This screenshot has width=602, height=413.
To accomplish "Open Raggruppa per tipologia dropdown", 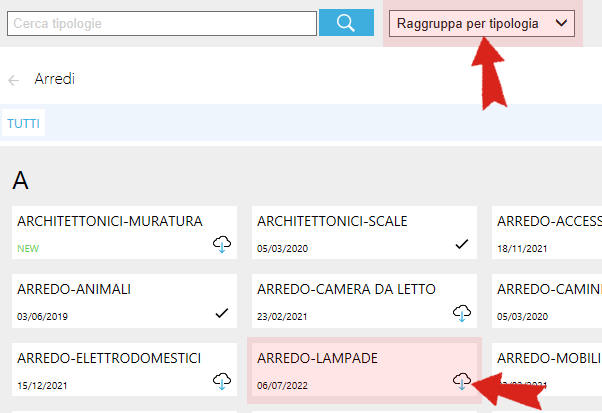I will [x=482, y=24].
